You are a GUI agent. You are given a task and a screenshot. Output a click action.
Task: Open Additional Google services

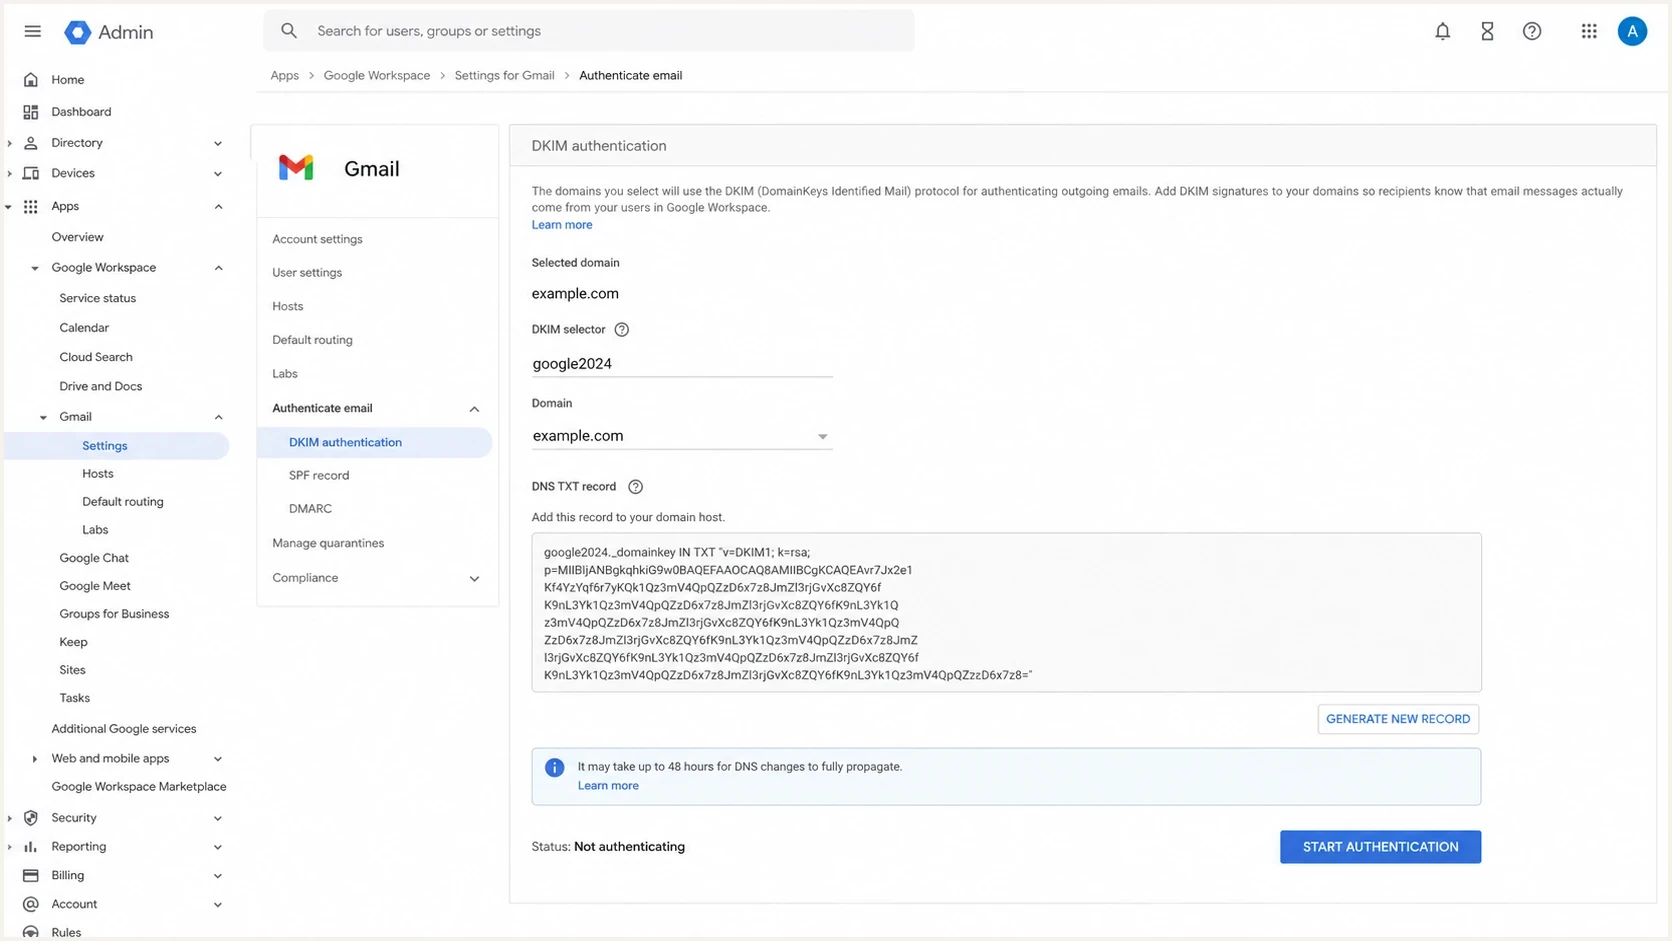124,729
